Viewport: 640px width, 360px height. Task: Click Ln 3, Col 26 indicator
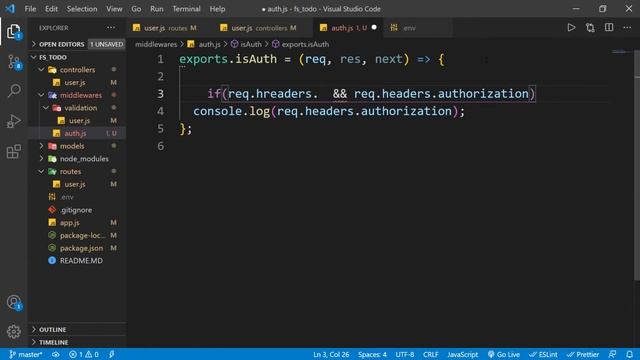click(331, 354)
